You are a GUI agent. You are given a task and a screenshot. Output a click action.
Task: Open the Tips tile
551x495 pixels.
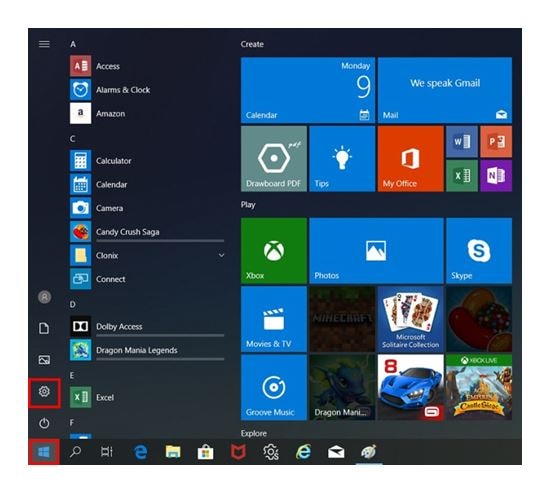click(342, 158)
